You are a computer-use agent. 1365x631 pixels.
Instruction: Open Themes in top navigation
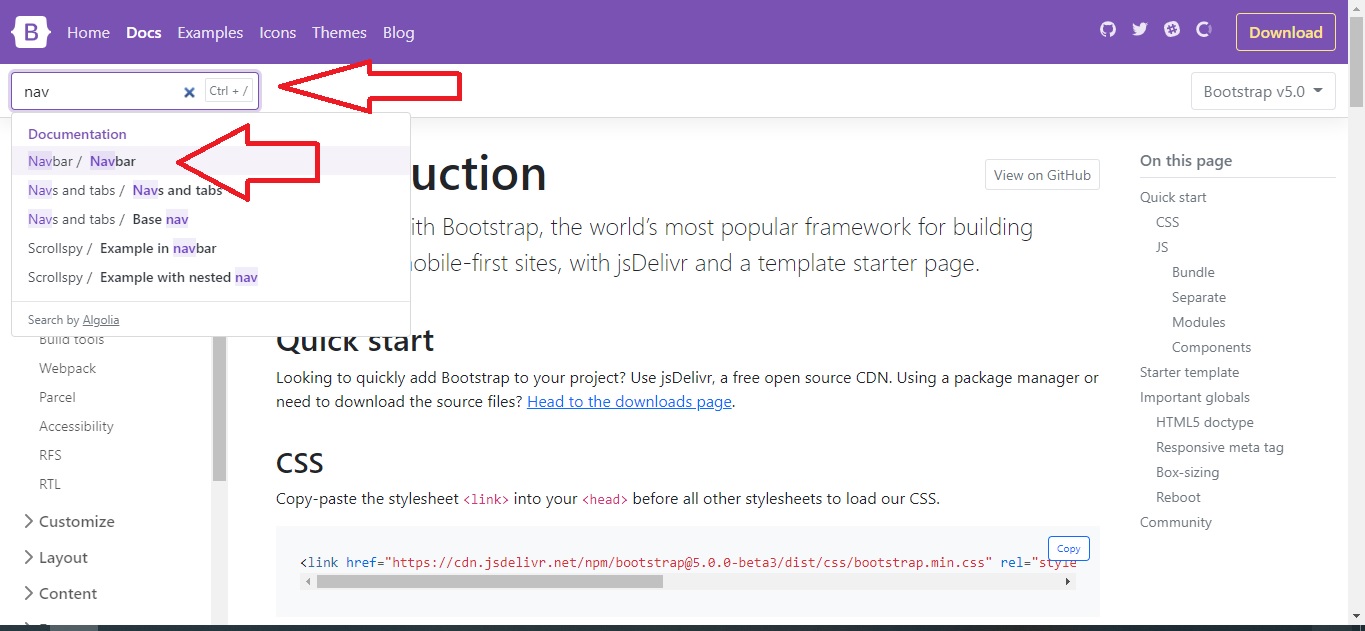pos(339,32)
